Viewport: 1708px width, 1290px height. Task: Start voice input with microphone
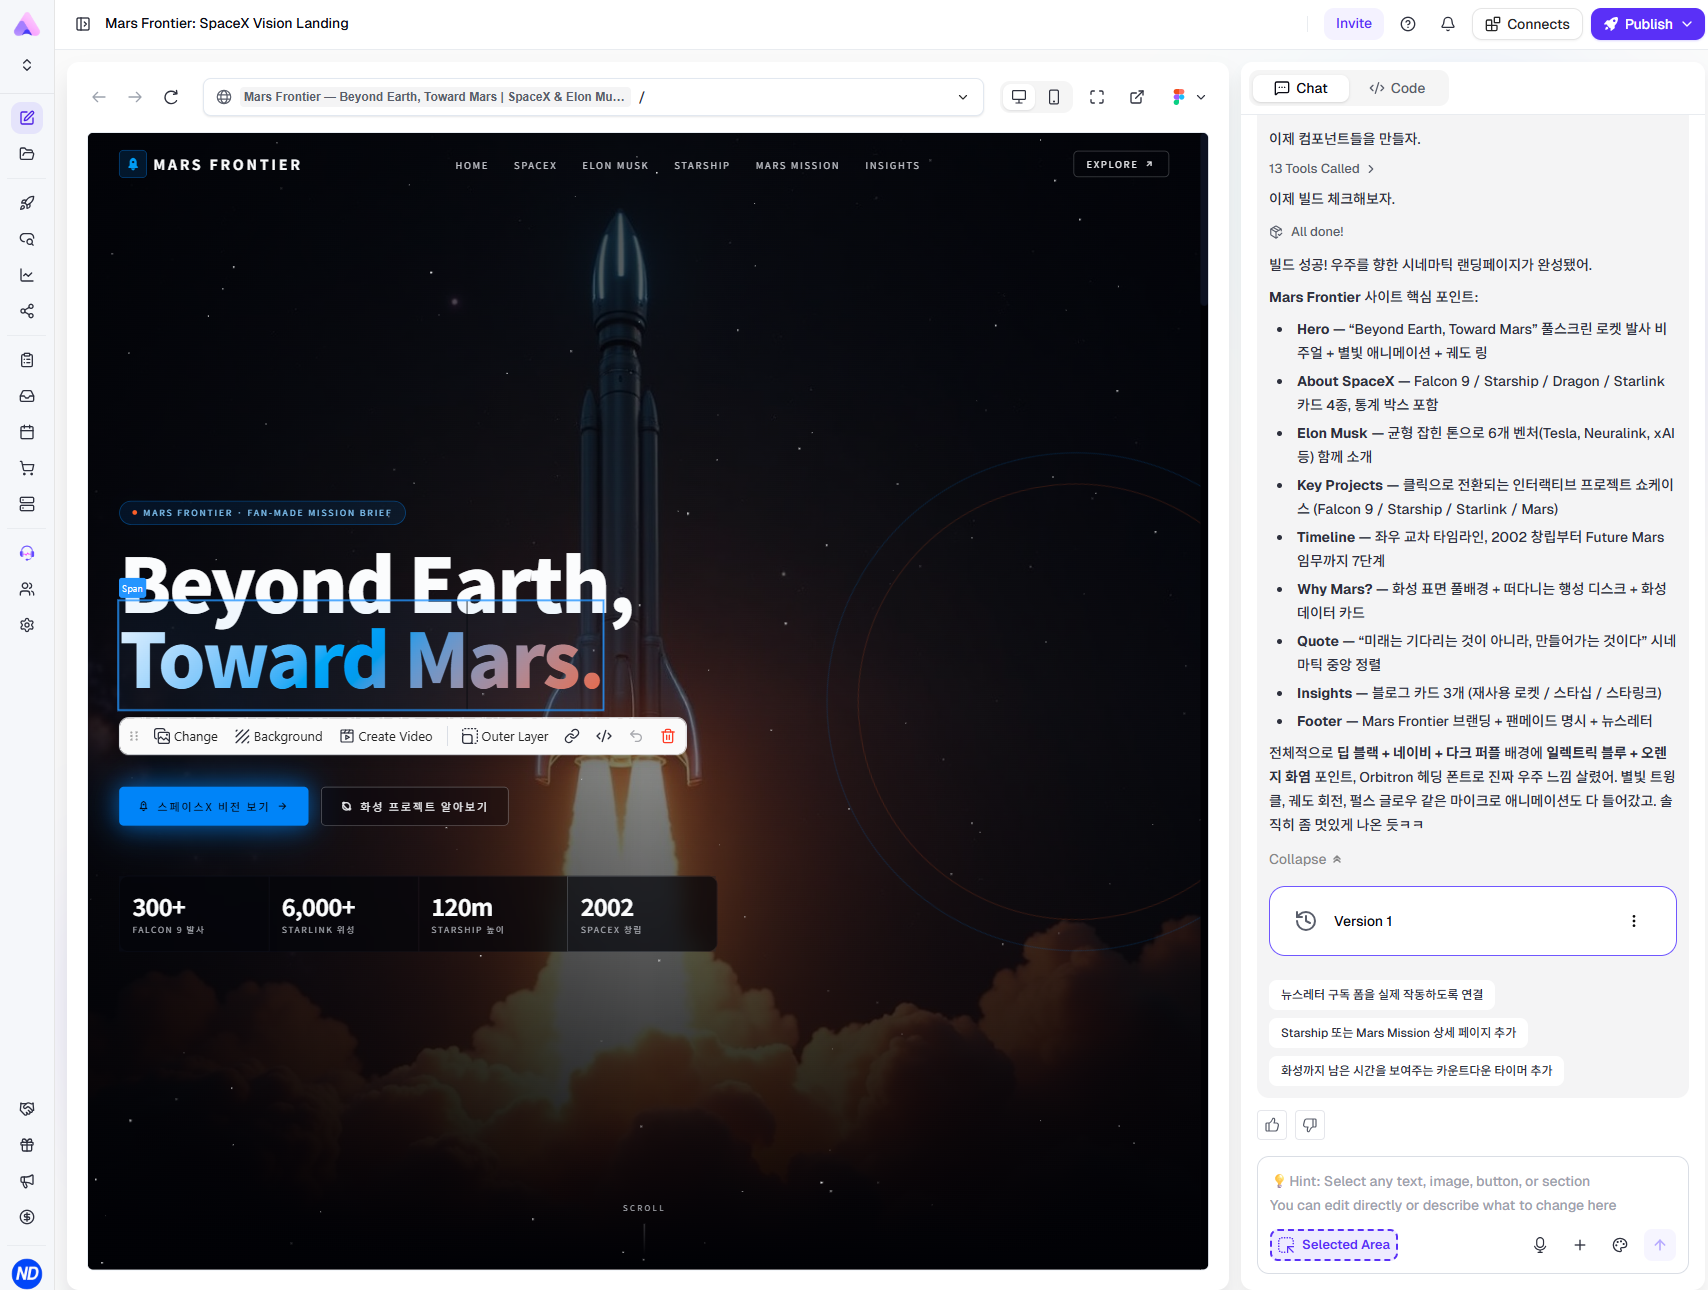[1540, 1245]
